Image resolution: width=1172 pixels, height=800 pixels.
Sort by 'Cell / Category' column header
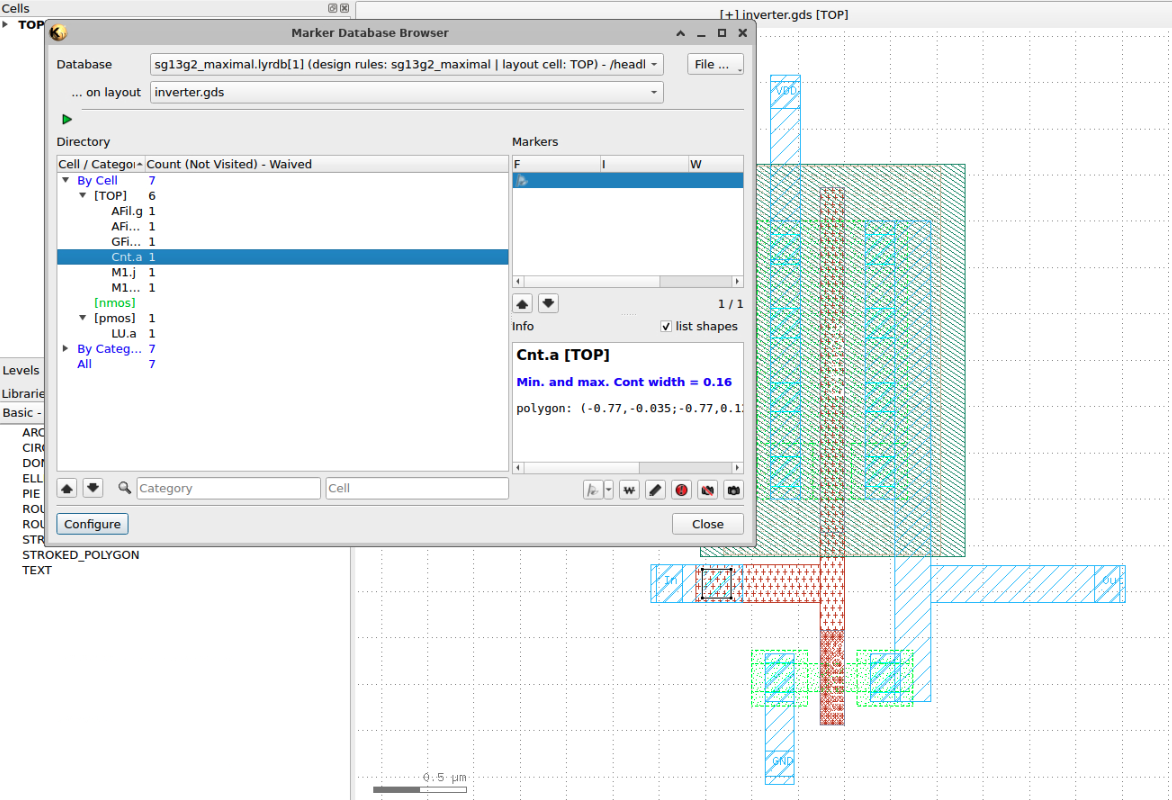coord(100,164)
